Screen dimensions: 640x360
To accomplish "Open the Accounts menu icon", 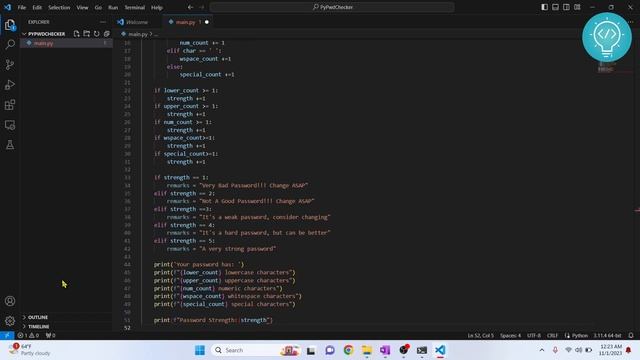I will pos(10,301).
